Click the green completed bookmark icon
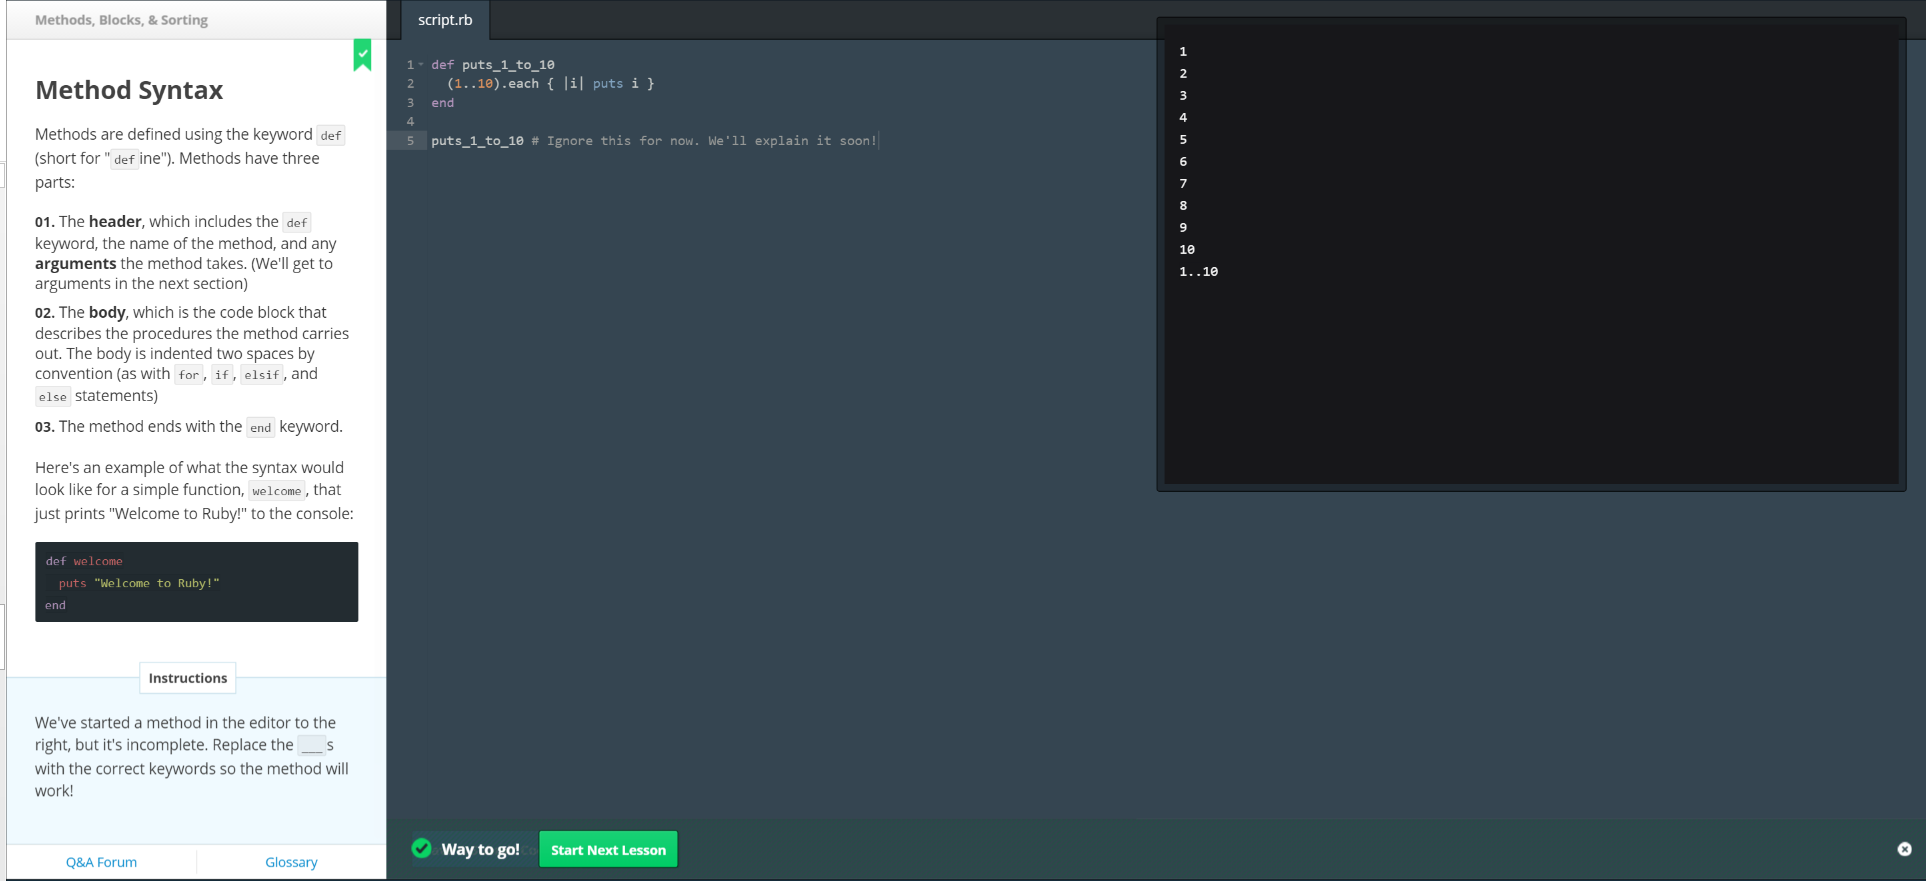This screenshot has height=881, width=1926. click(x=362, y=55)
